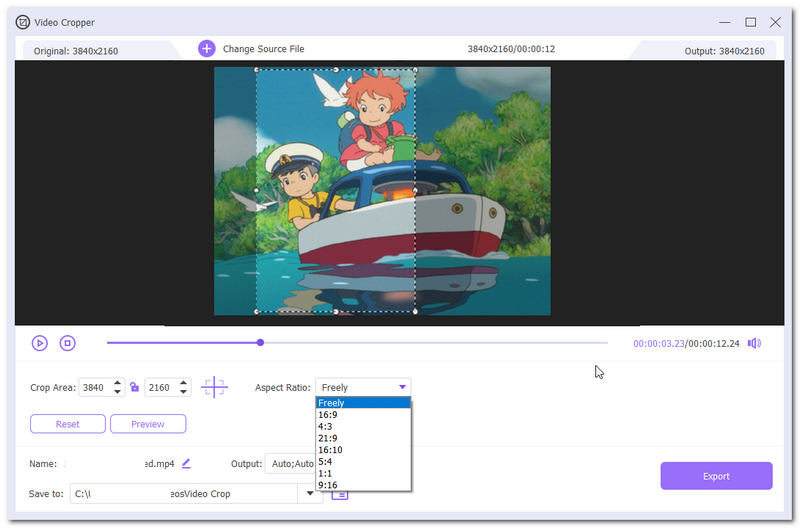Play the video preview
This screenshot has height=528, width=800.
40,343
